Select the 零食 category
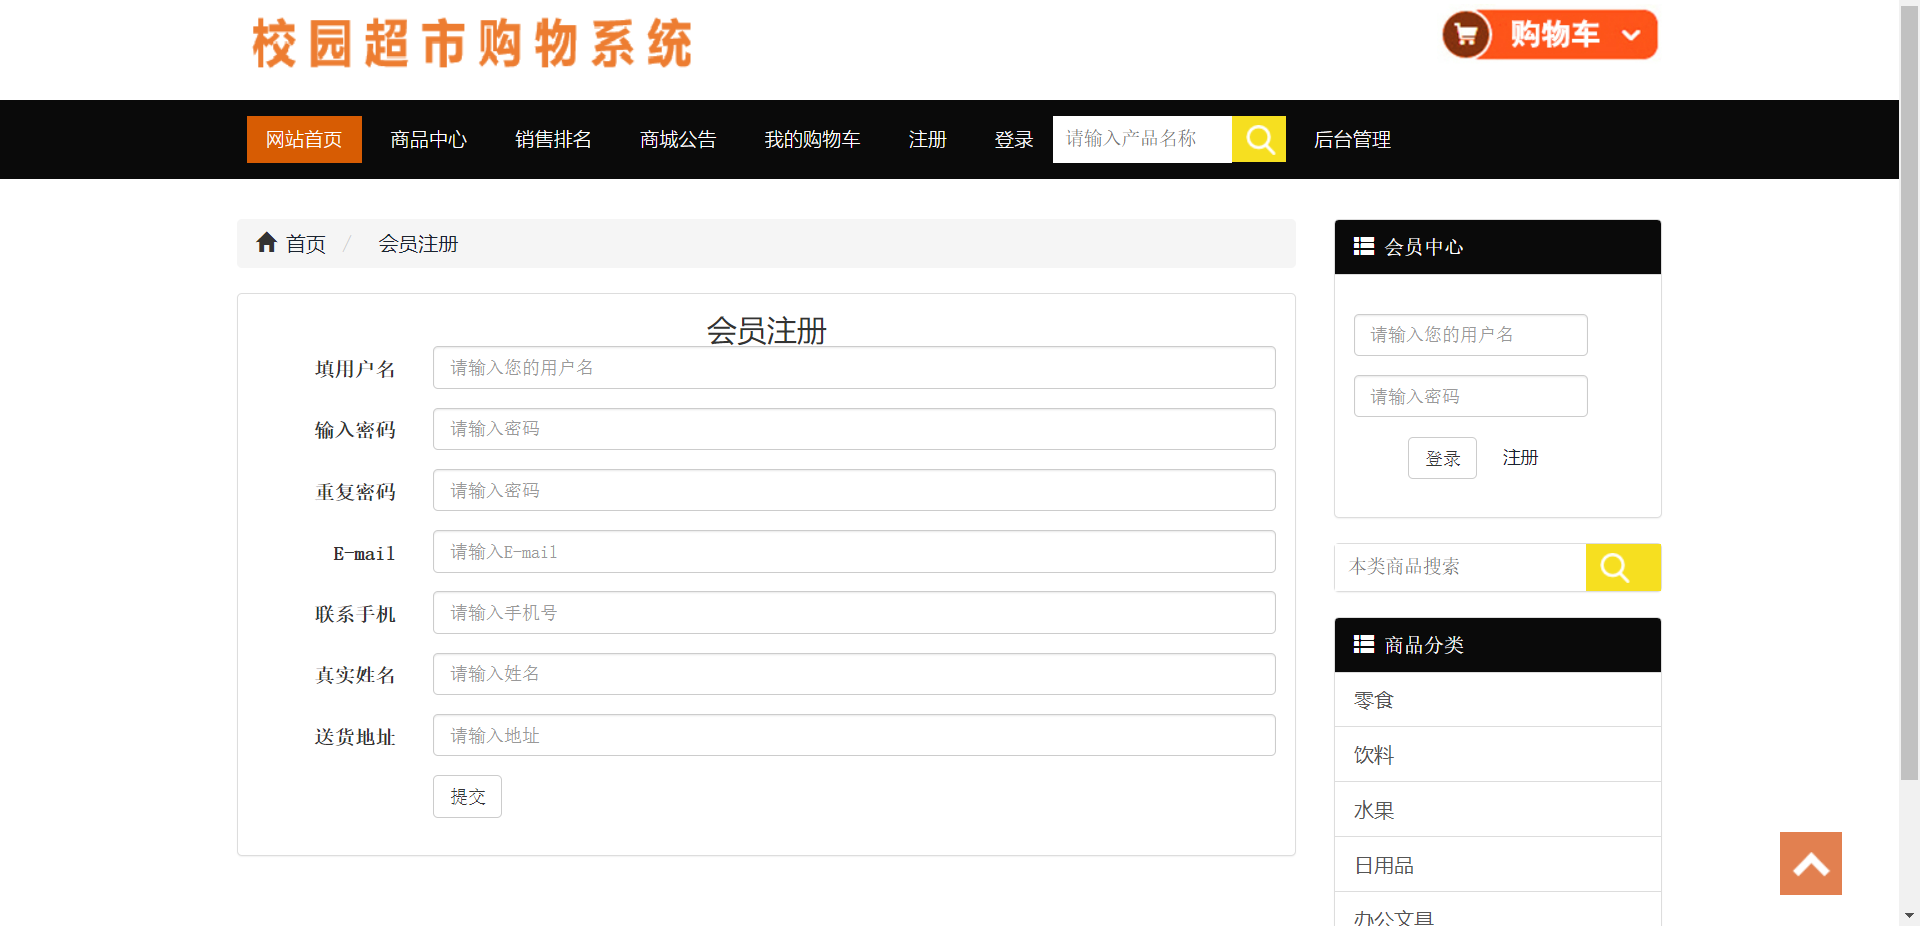The height and width of the screenshot is (926, 1920). click(1374, 699)
